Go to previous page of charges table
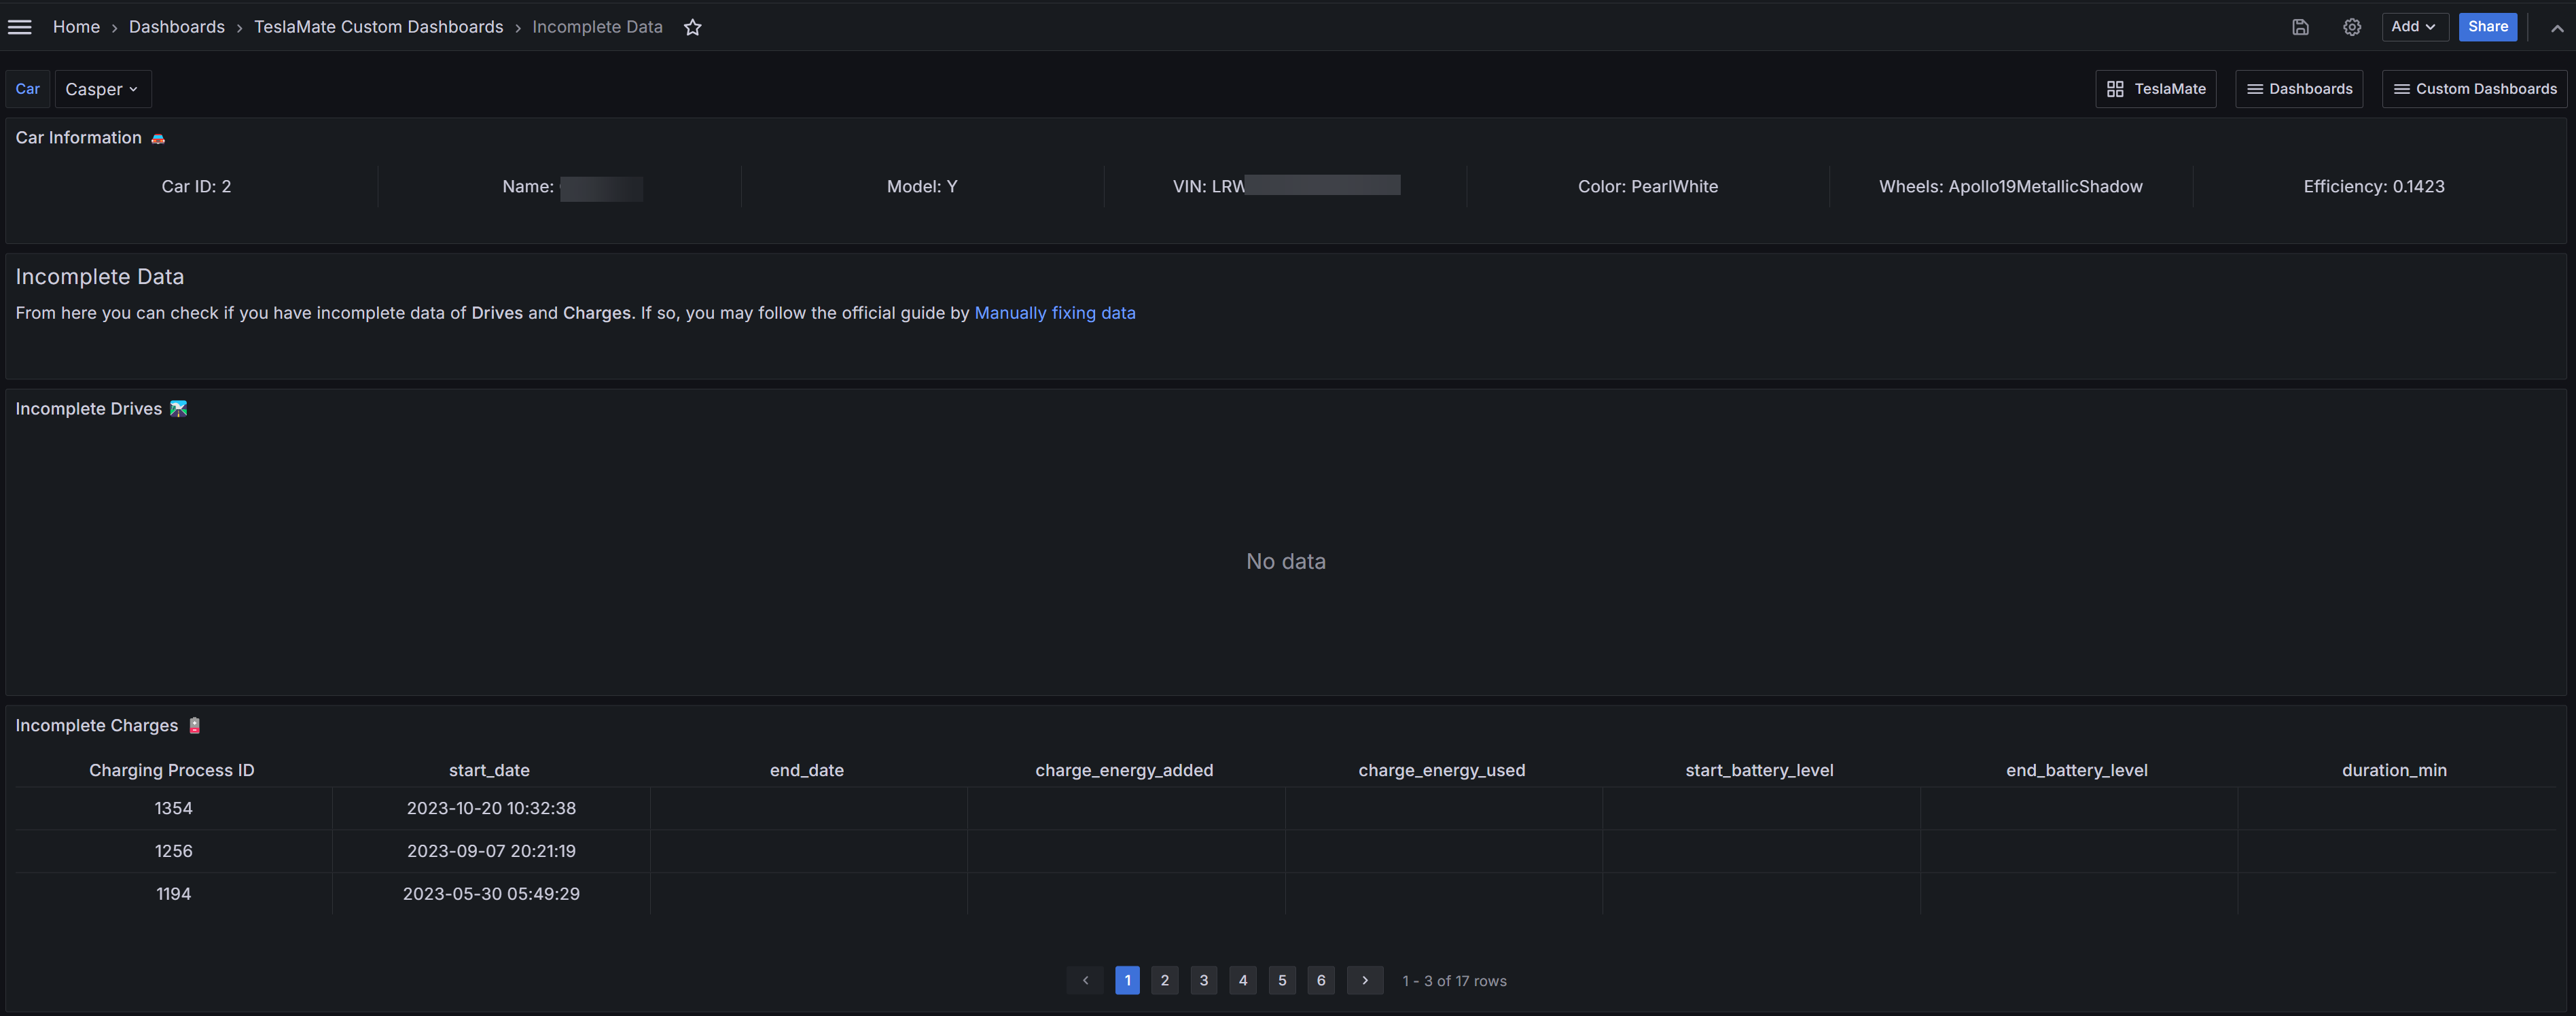 click(1085, 980)
